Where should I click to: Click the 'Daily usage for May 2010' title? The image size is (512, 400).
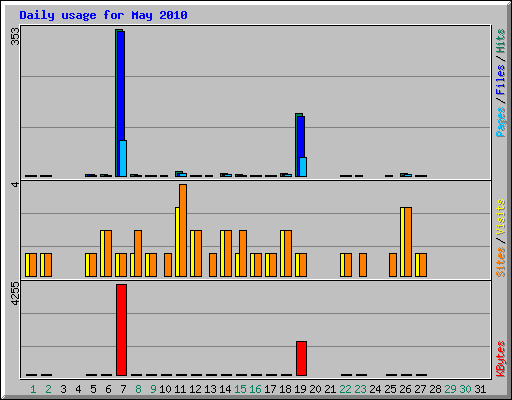coord(103,15)
